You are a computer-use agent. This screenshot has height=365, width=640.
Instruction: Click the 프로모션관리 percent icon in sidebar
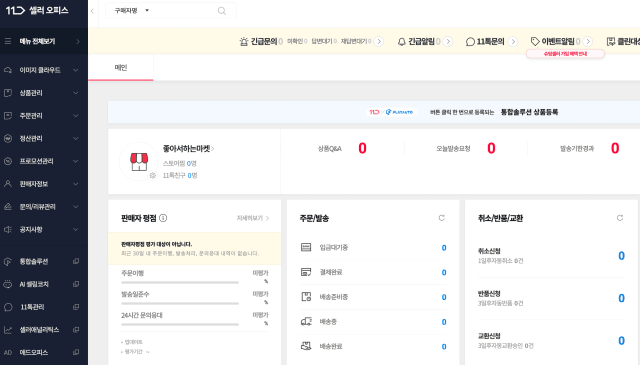8,161
